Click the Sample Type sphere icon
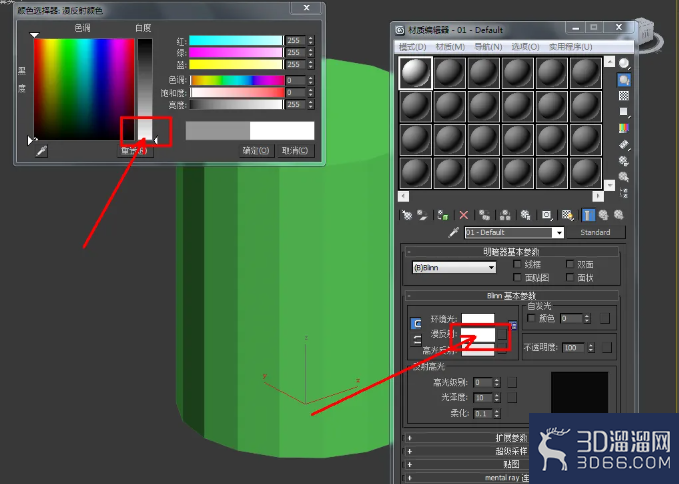Screen dimensions: 679x484 point(624,64)
